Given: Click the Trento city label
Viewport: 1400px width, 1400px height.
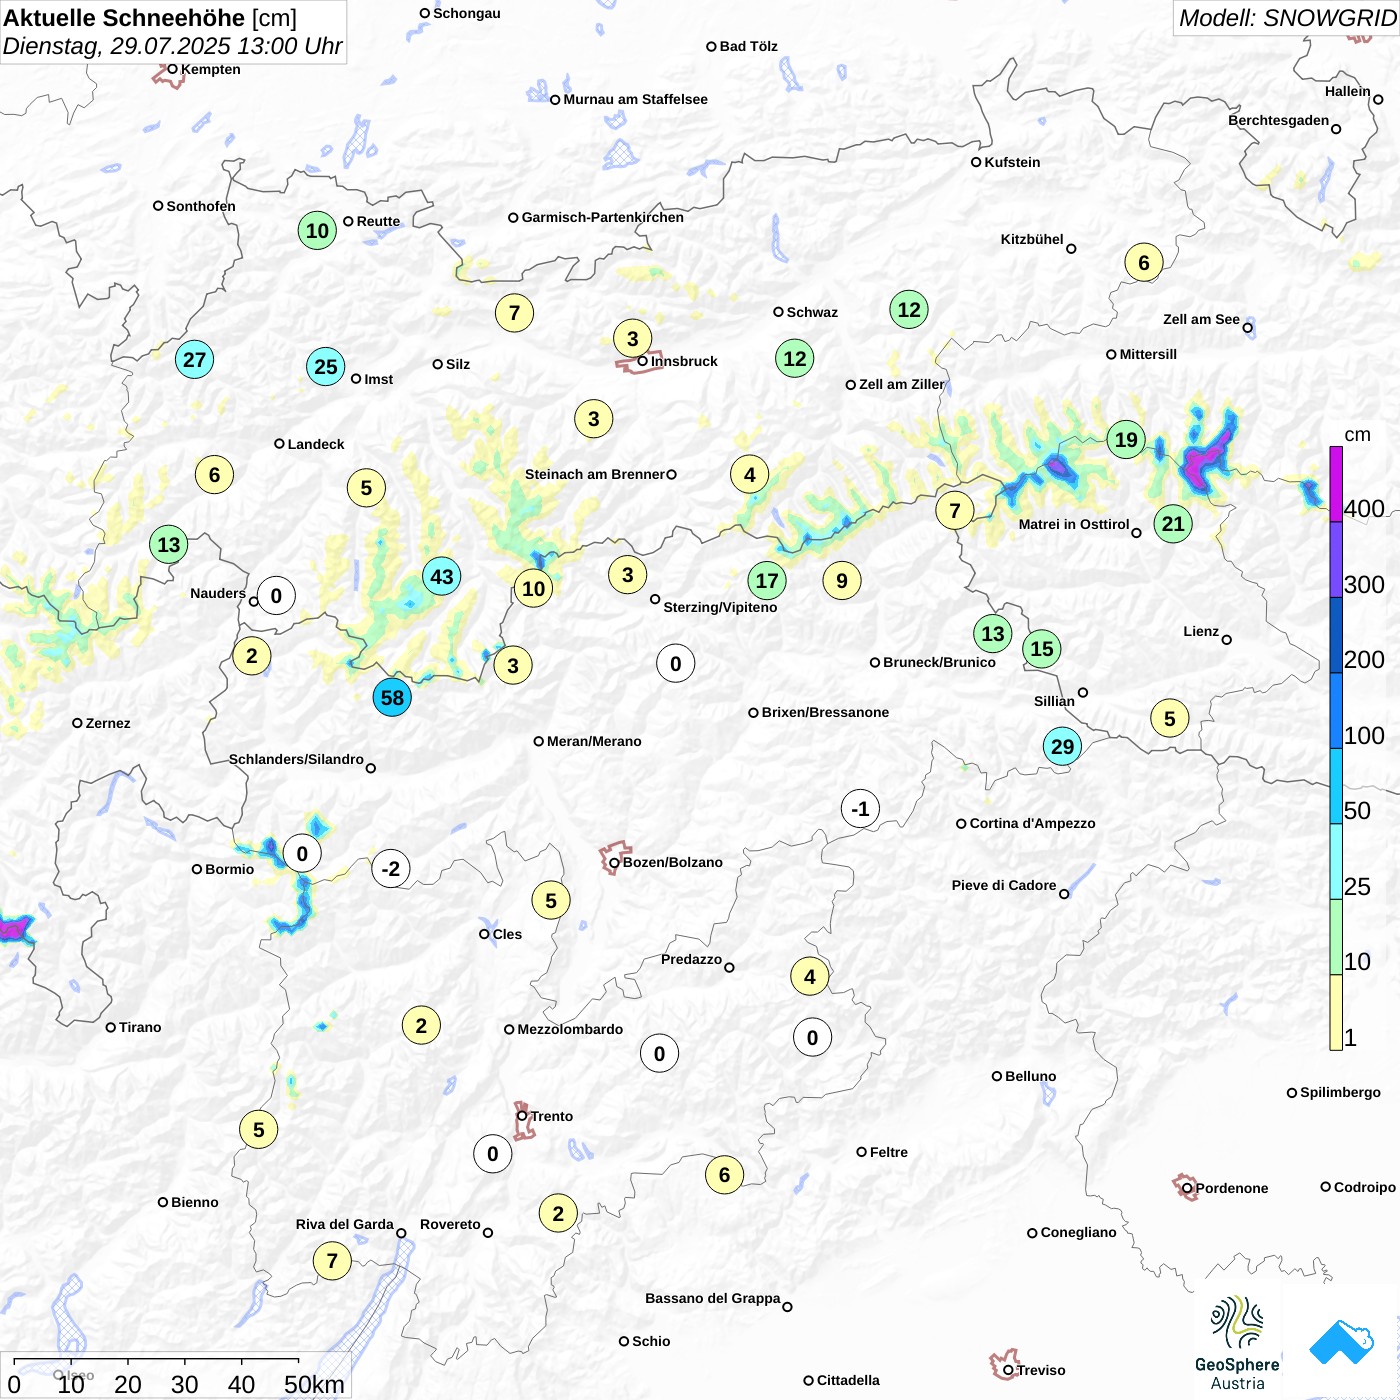Looking at the screenshot, I should [x=552, y=1116].
